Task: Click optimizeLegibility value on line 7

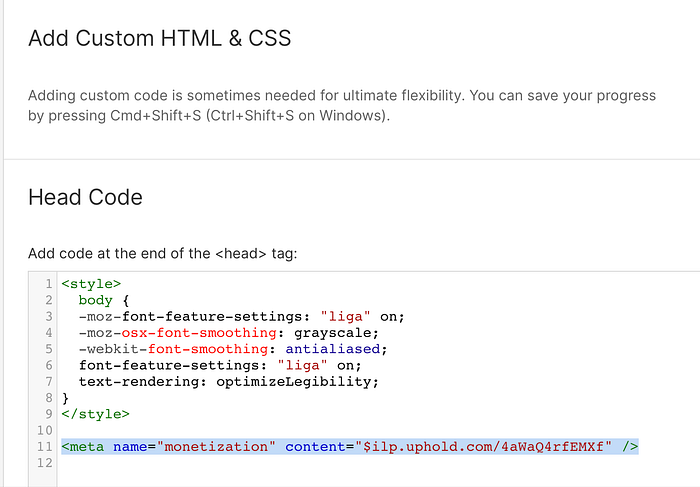Action: 294,382
